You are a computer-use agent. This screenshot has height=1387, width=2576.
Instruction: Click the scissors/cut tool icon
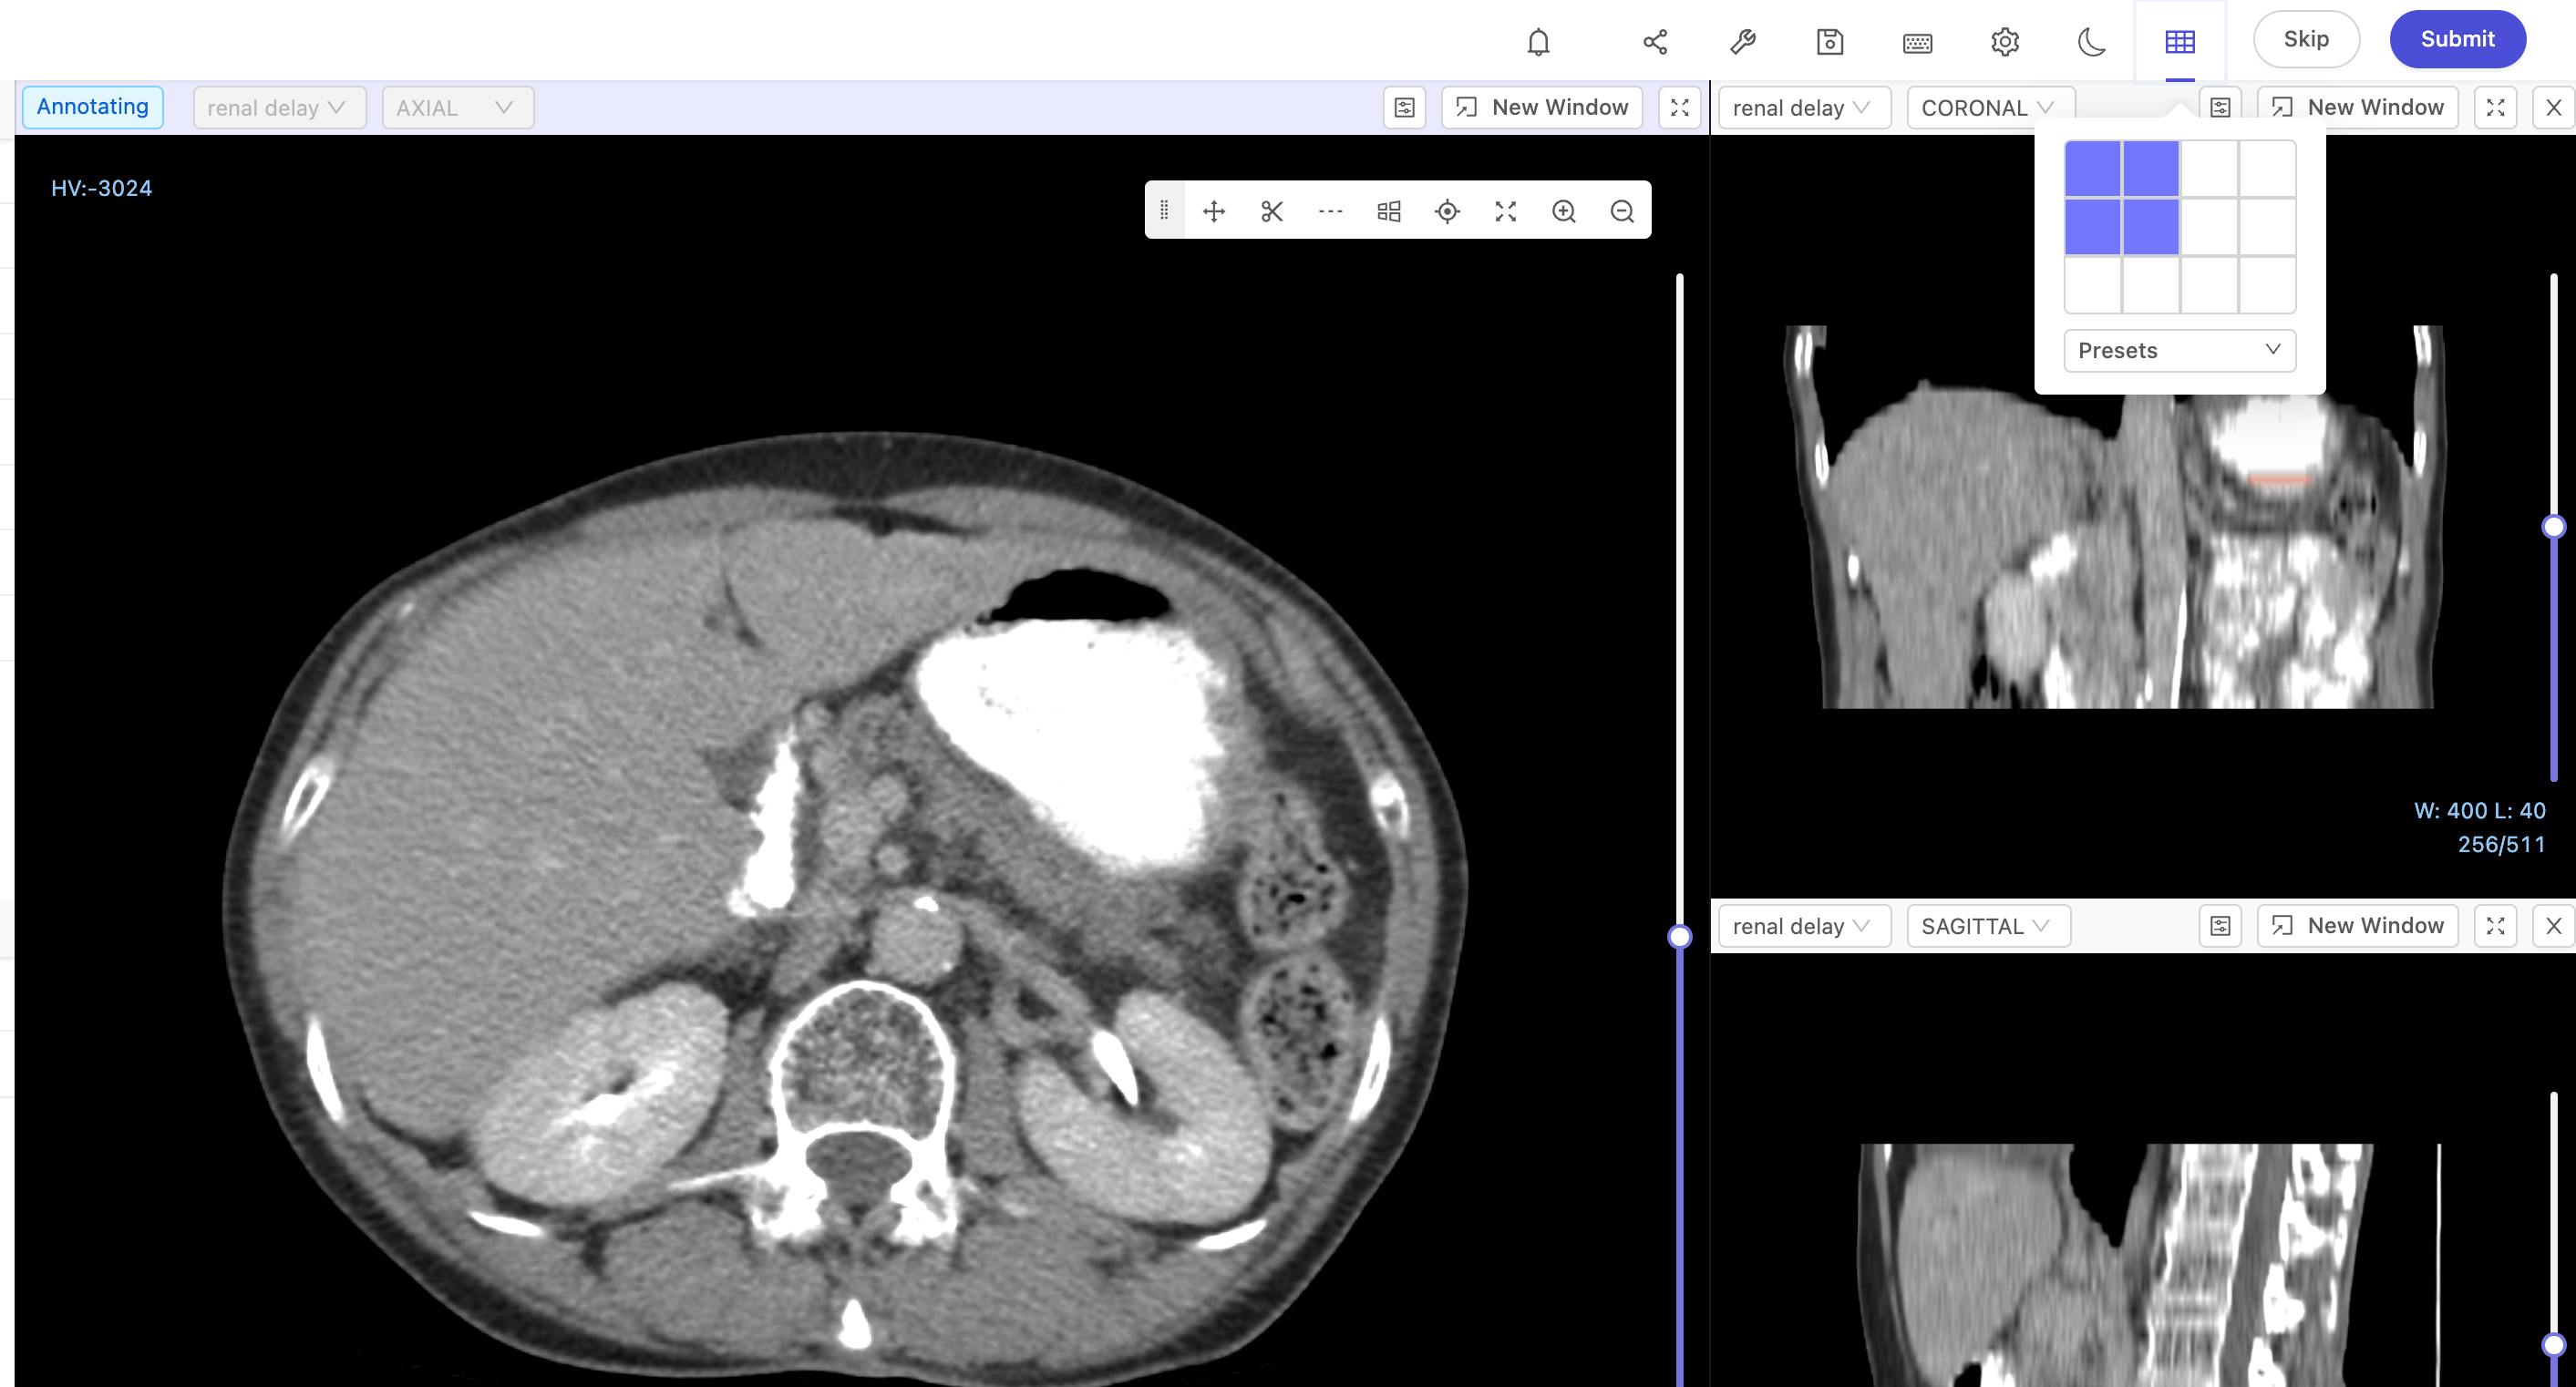(x=1273, y=211)
